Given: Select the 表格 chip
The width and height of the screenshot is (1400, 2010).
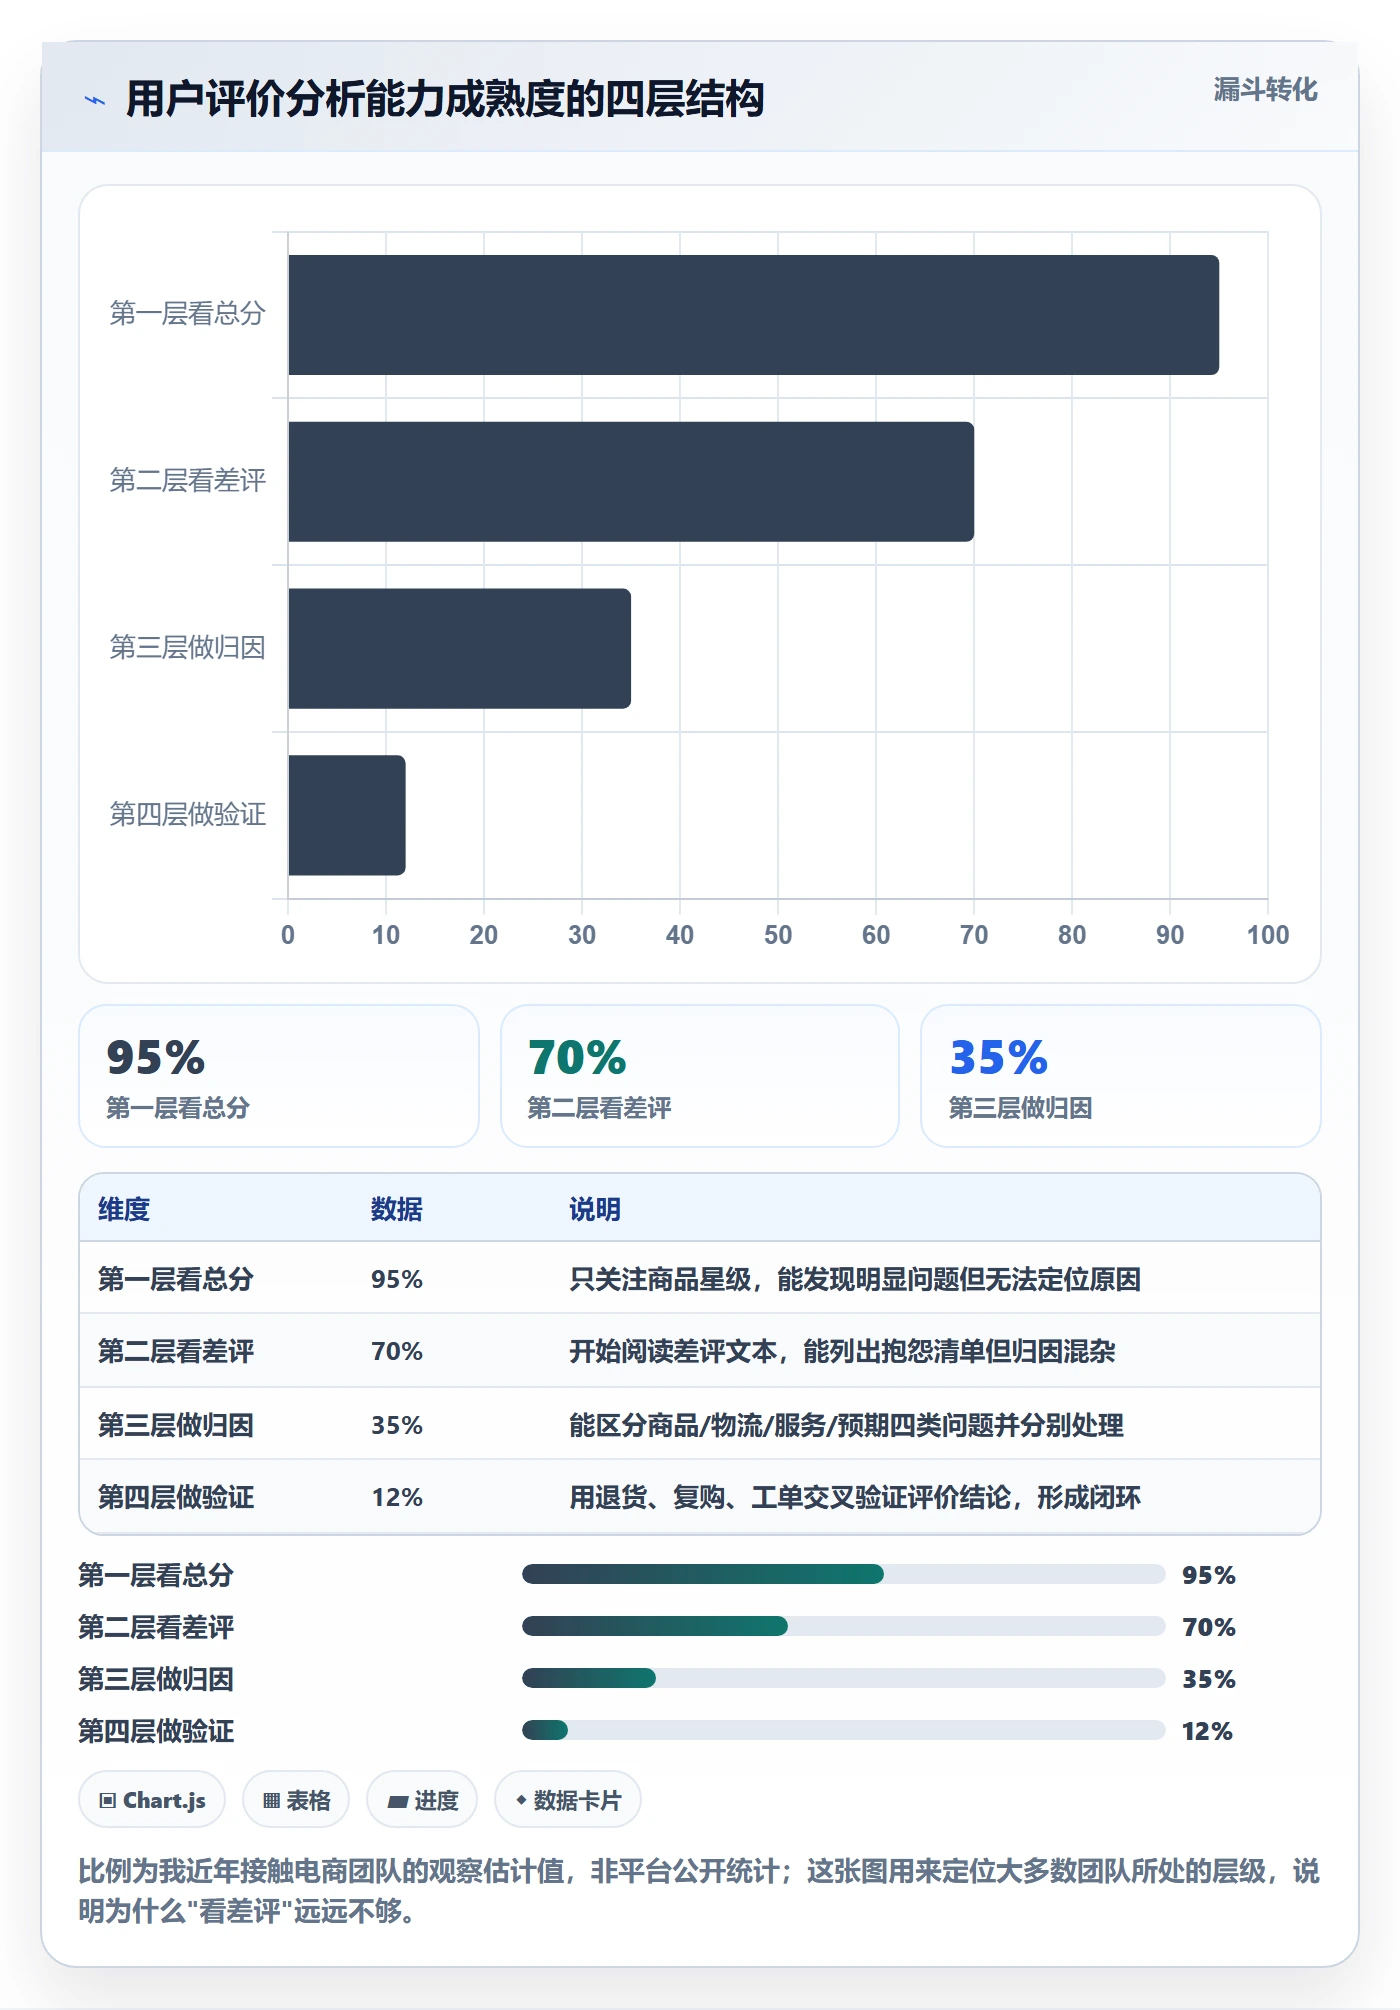Looking at the screenshot, I should (296, 1800).
